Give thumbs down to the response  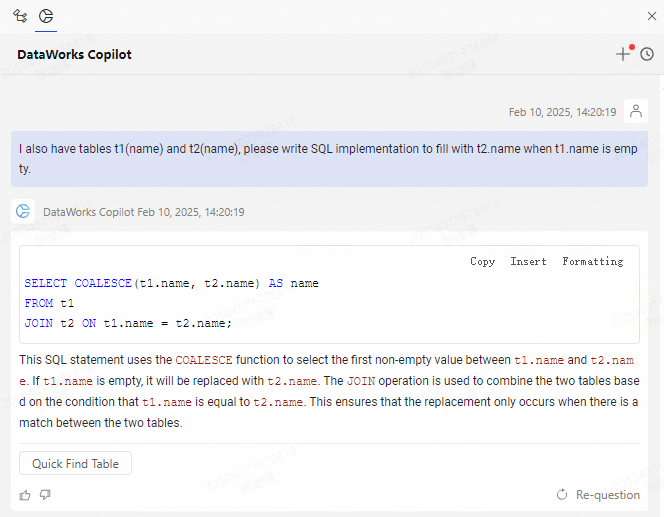pyautogui.click(x=45, y=495)
